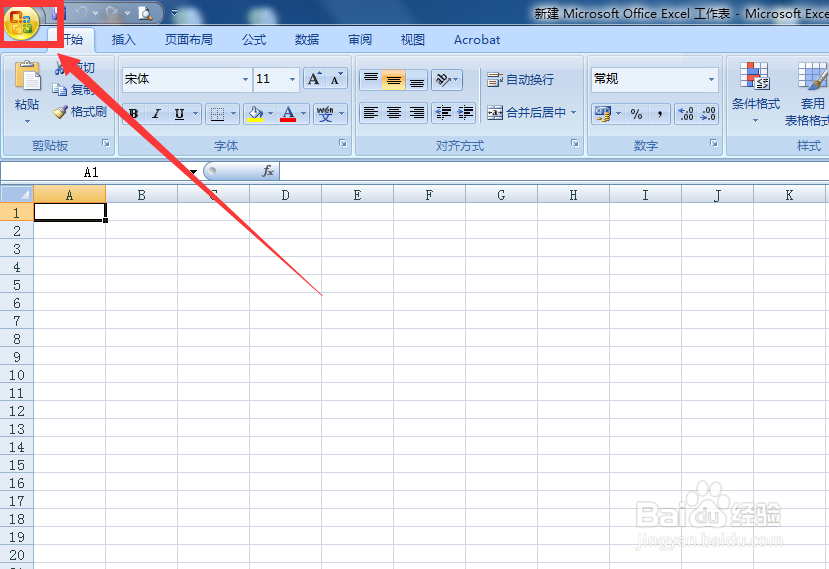This screenshot has height=569, width=829.
Task: Switch to the 视图 tab
Action: click(412, 40)
